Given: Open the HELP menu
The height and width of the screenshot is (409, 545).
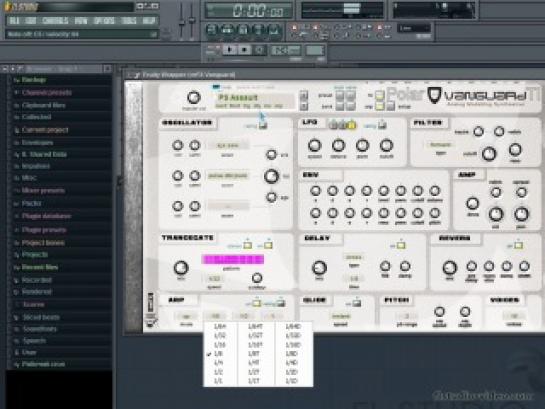Looking at the screenshot, I should 149,21.
